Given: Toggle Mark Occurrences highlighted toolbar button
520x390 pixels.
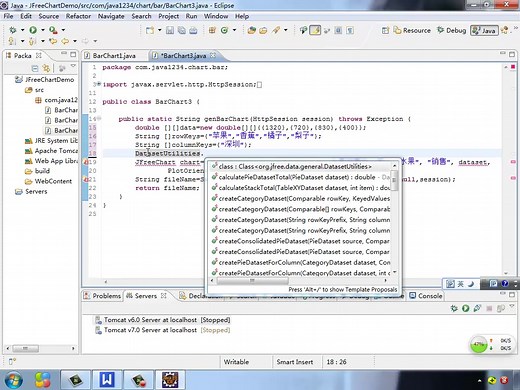Looking at the screenshot, I should coord(315,30).
